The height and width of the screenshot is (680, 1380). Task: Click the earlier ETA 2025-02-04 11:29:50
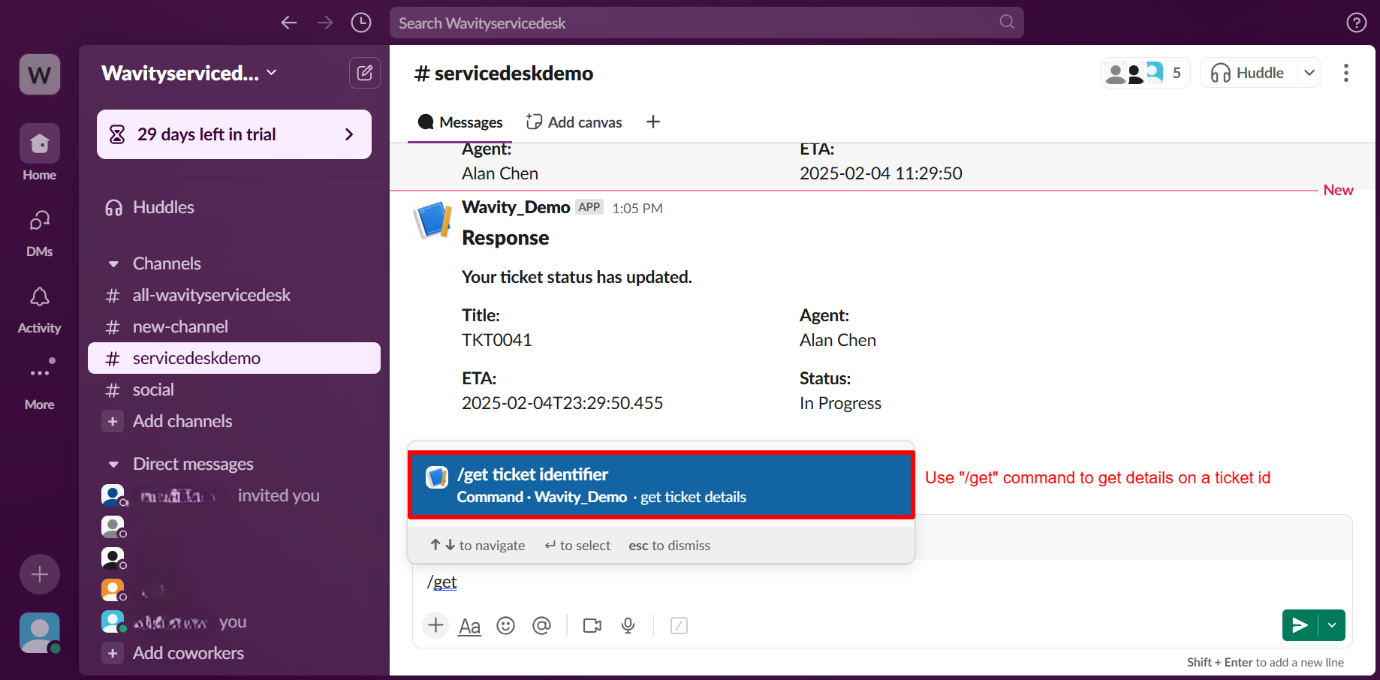point(881,173)
